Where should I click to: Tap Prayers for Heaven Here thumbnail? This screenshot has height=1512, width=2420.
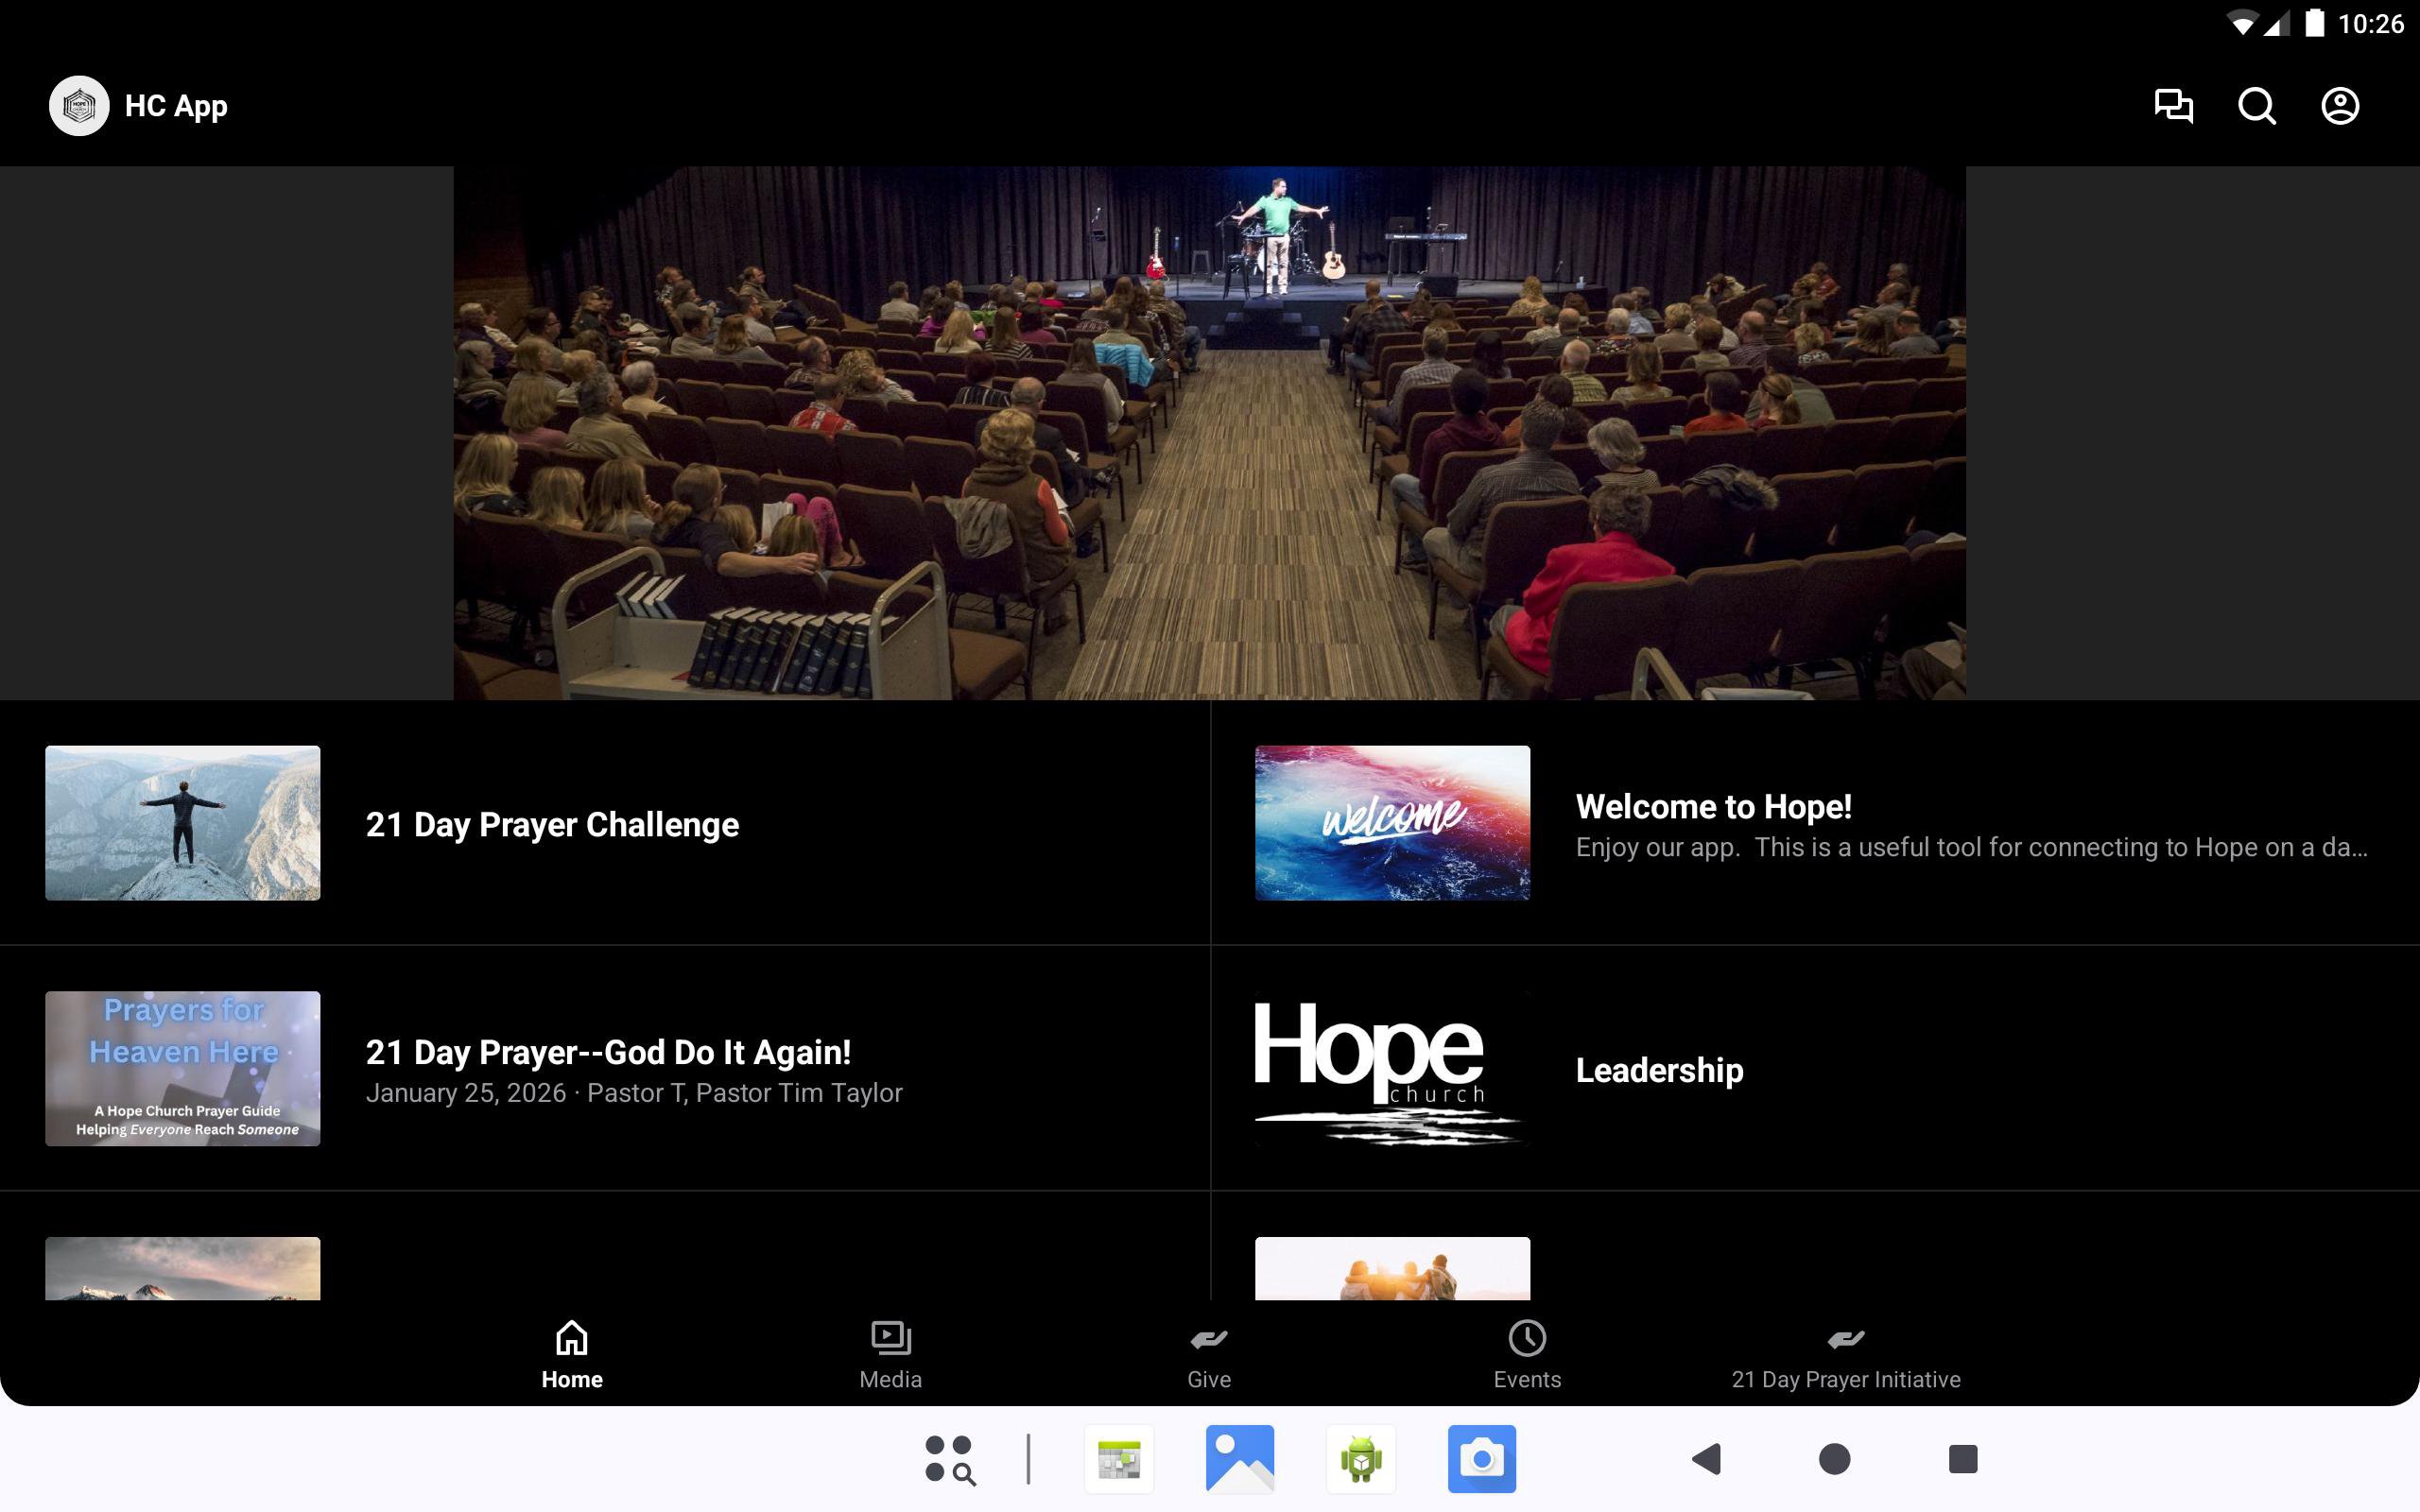pyautogui.click(x=183, y=1068)
